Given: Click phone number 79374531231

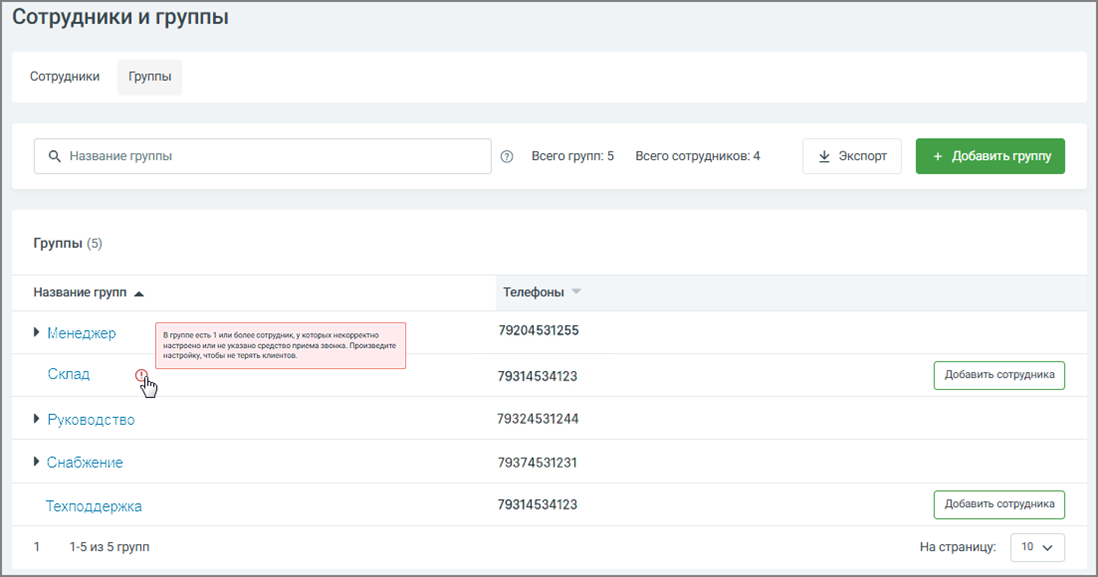Looking at the screenshot, I should click(537, 462).
